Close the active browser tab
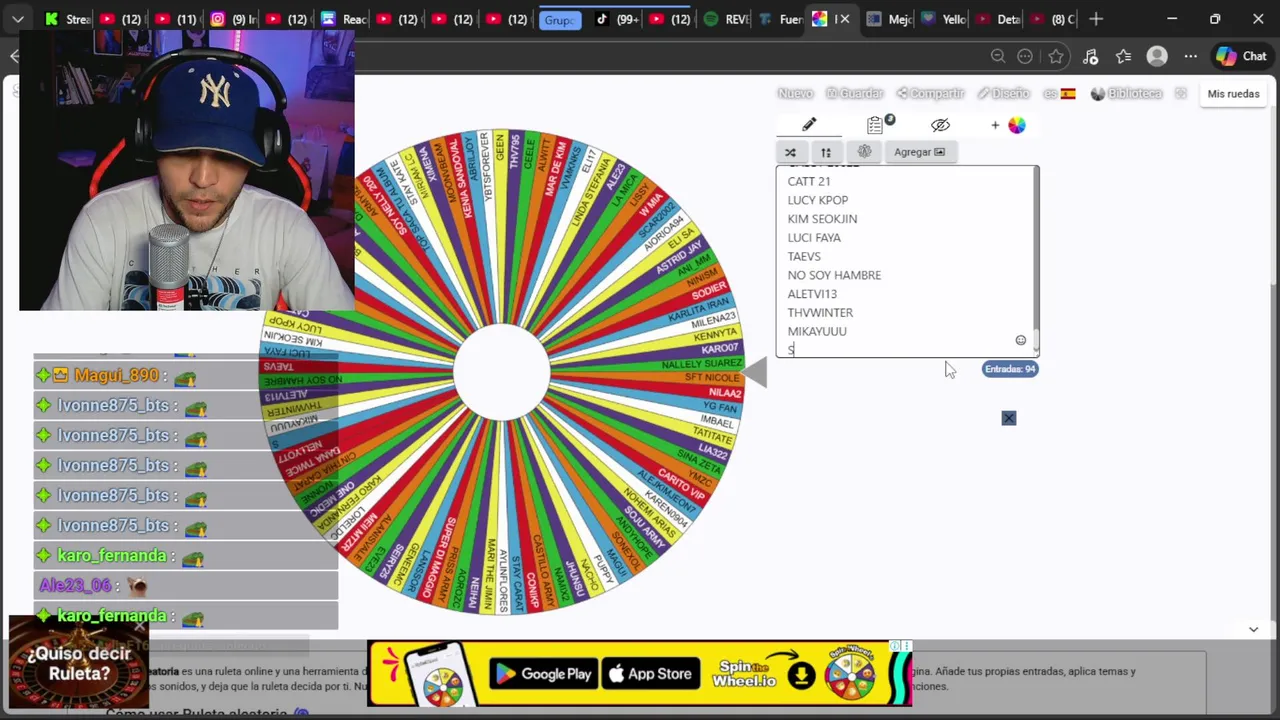Viewport: 1280px width, 720px height. coord(844,19)
